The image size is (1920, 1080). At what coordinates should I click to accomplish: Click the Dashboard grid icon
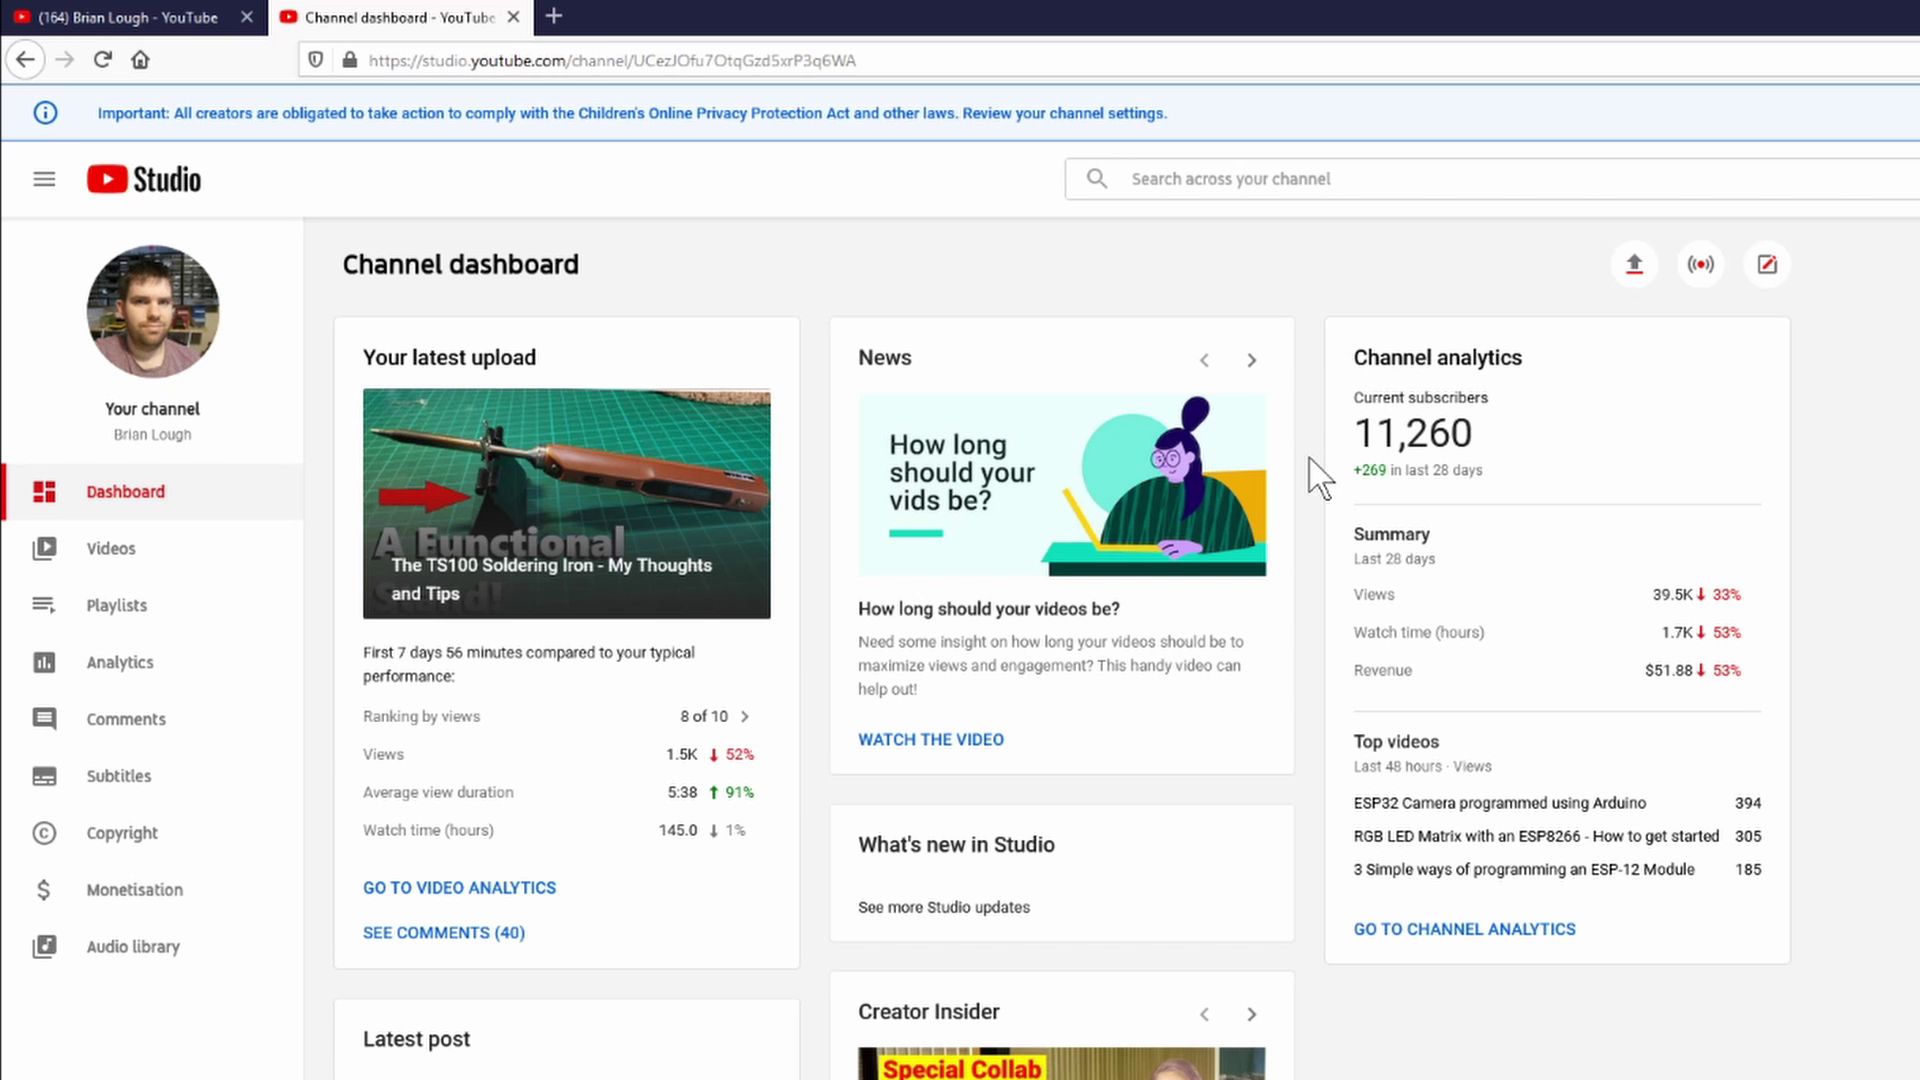click(44, 492)
